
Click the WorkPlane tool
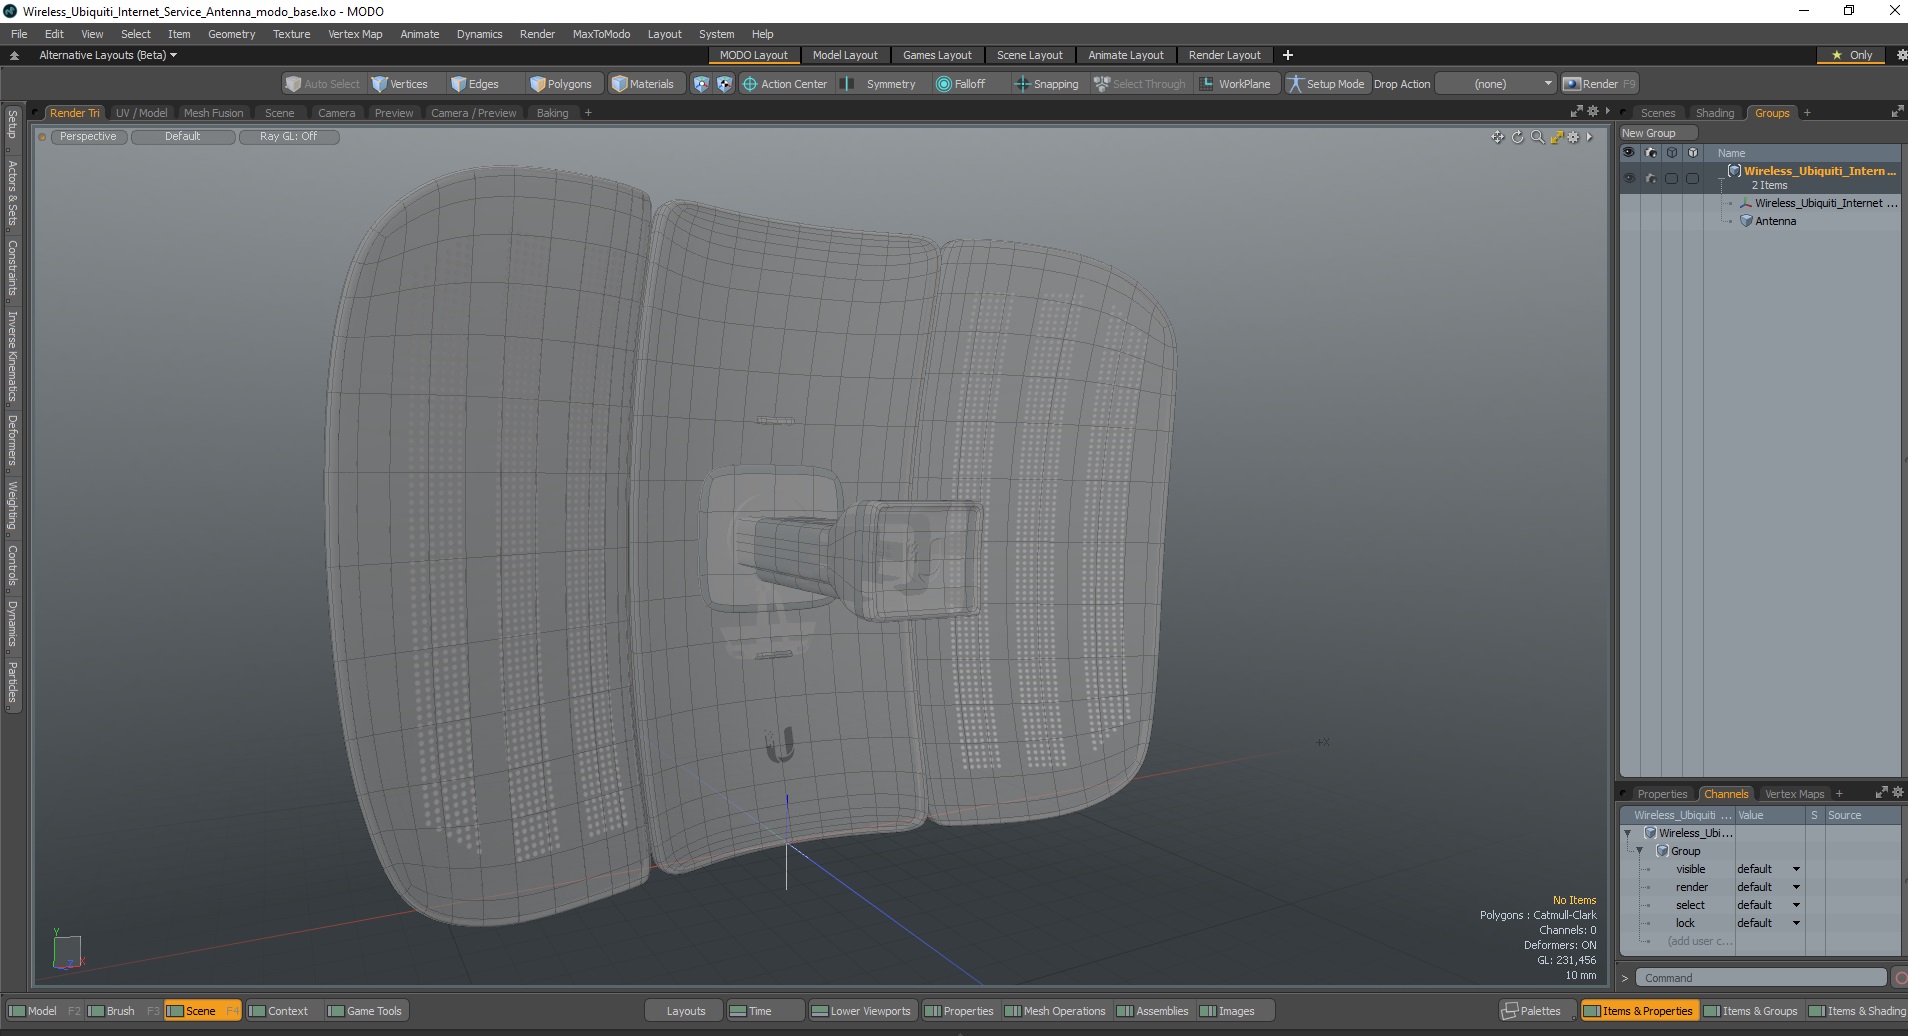pos(1235,84)
